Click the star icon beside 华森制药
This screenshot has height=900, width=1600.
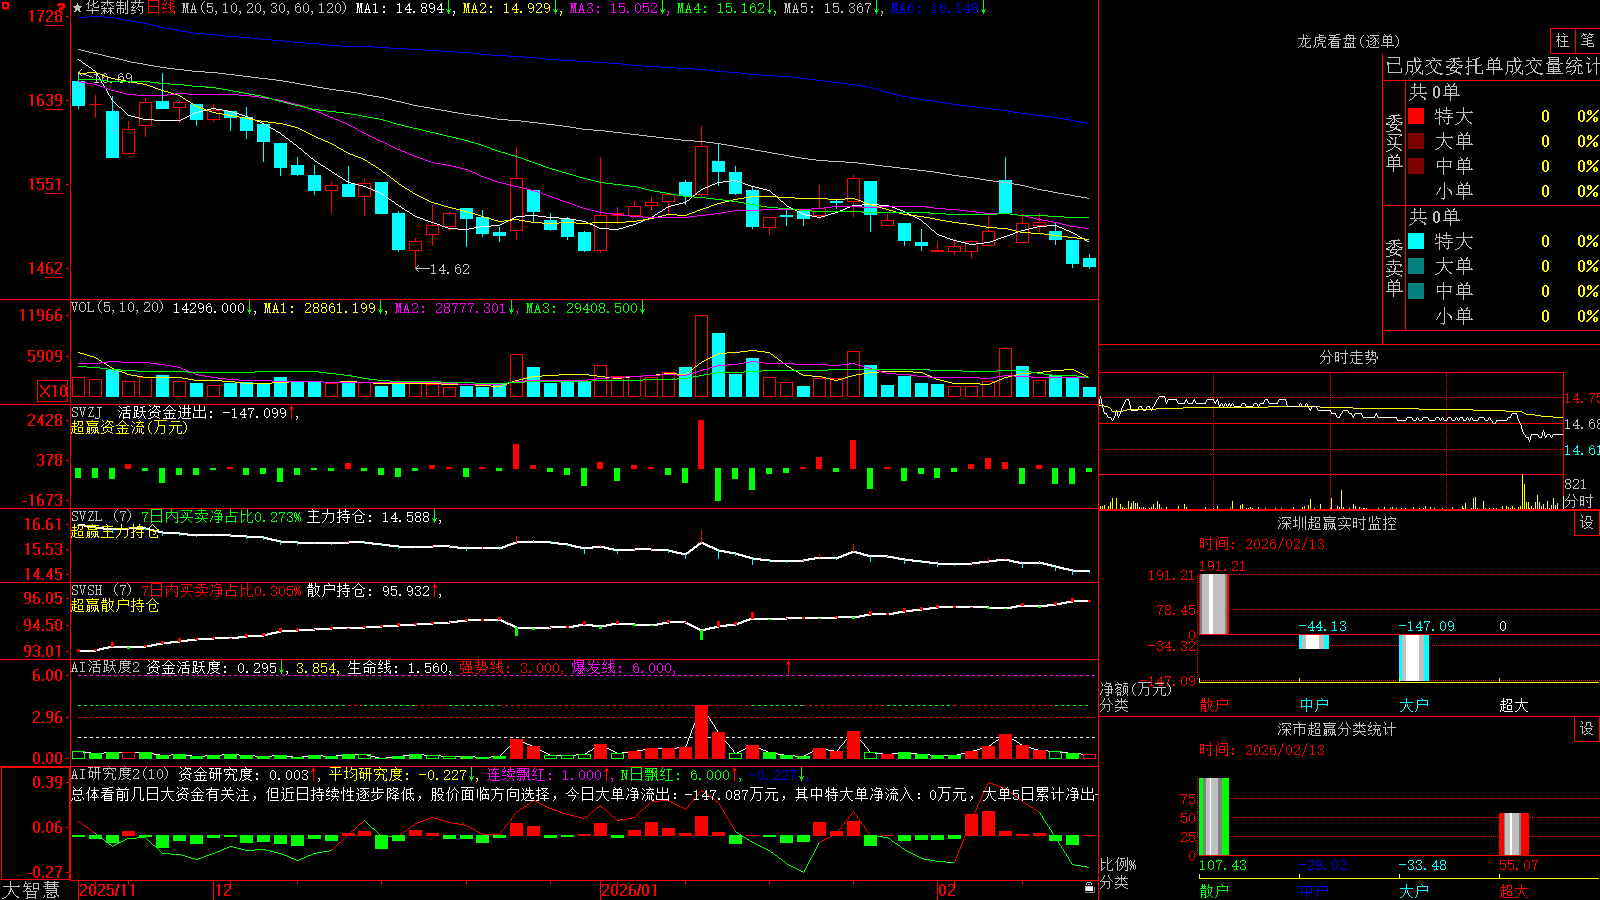(78, 8)
